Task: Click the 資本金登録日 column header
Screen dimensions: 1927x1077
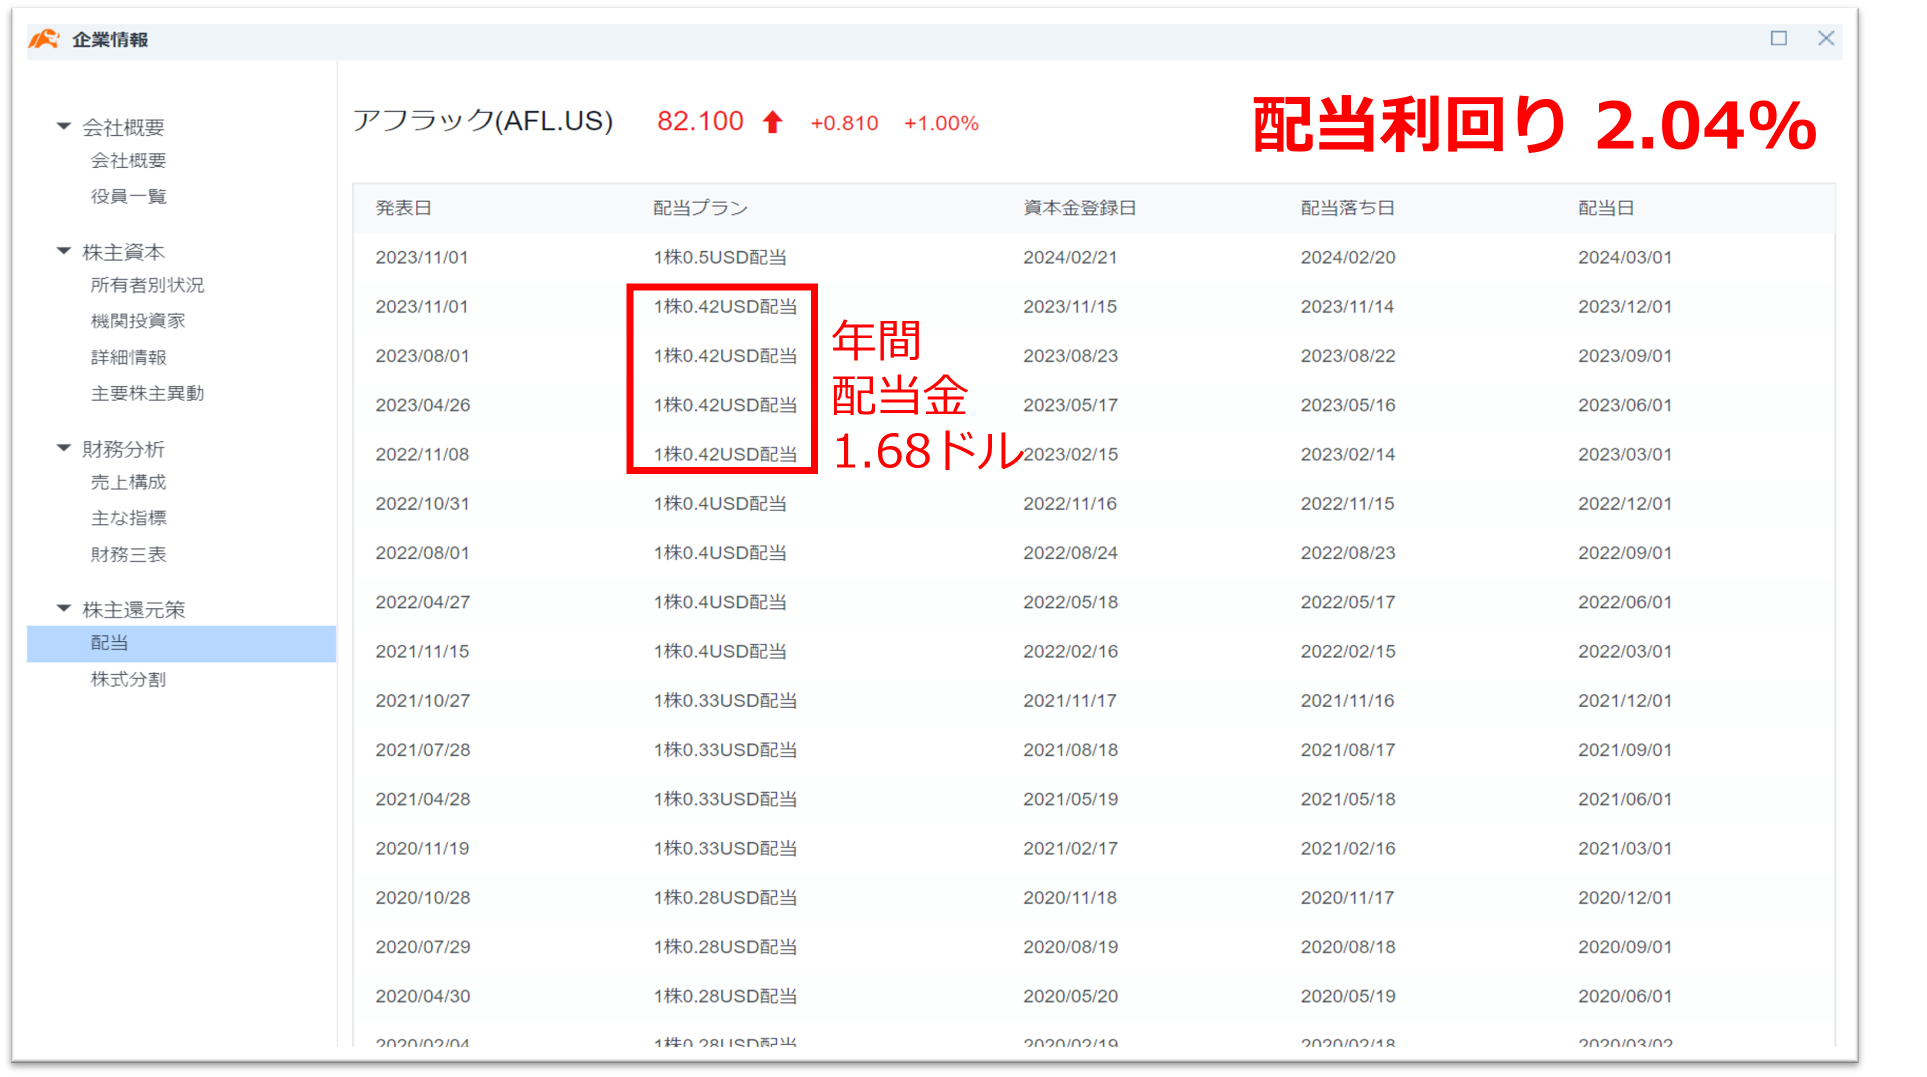Action: pos(1079,208)
